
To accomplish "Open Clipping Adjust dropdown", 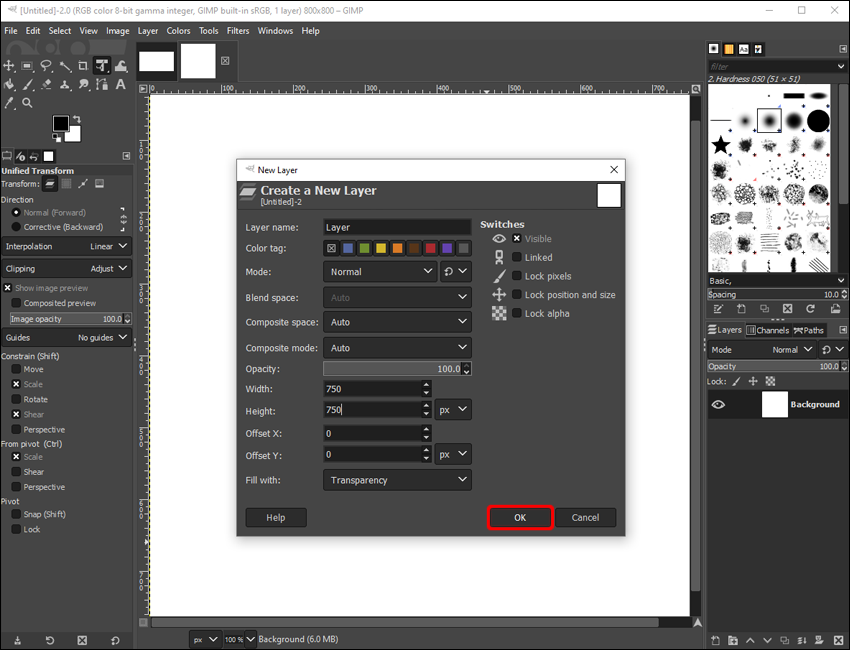I will 67,268.
